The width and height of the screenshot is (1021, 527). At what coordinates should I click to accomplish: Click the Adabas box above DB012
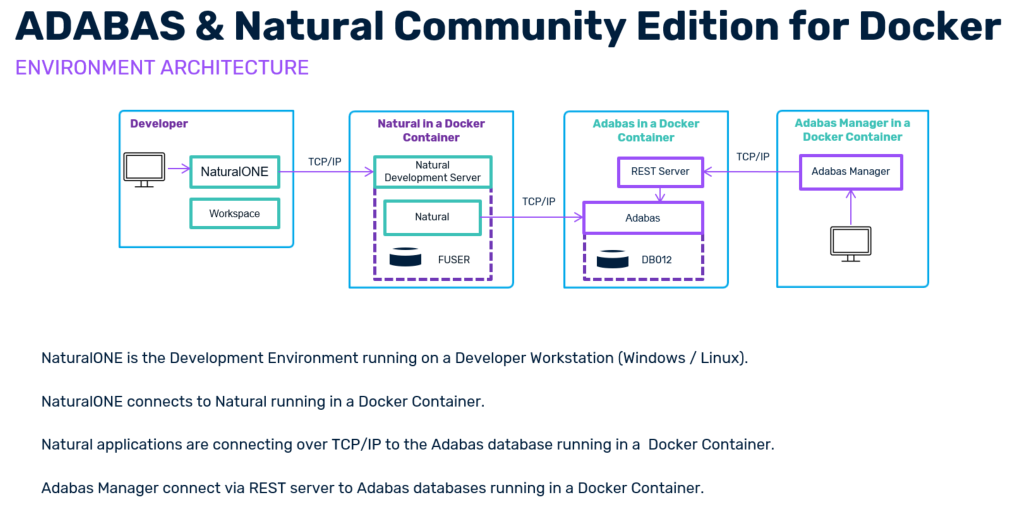tap(644, 217)
